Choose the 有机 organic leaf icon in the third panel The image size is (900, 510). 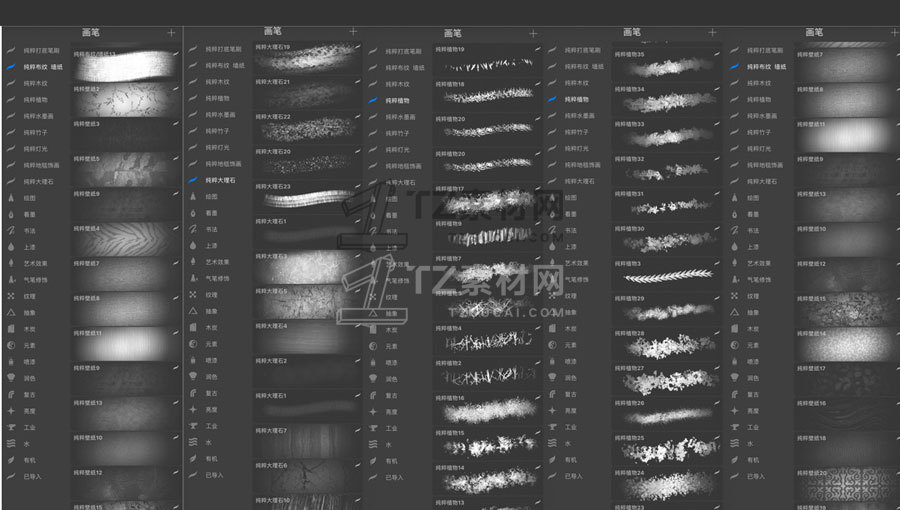(x=373, y=461)
